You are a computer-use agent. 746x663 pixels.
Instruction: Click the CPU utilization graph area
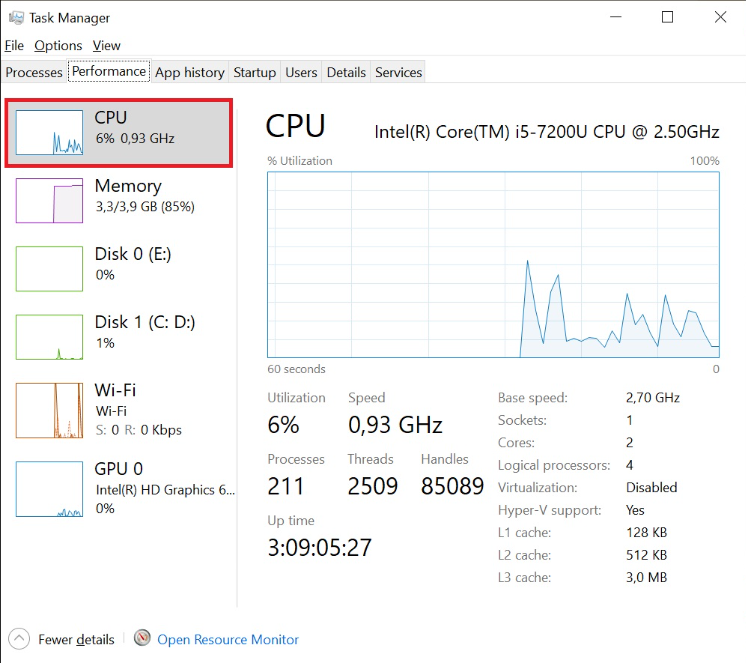[x=493, y=264]
